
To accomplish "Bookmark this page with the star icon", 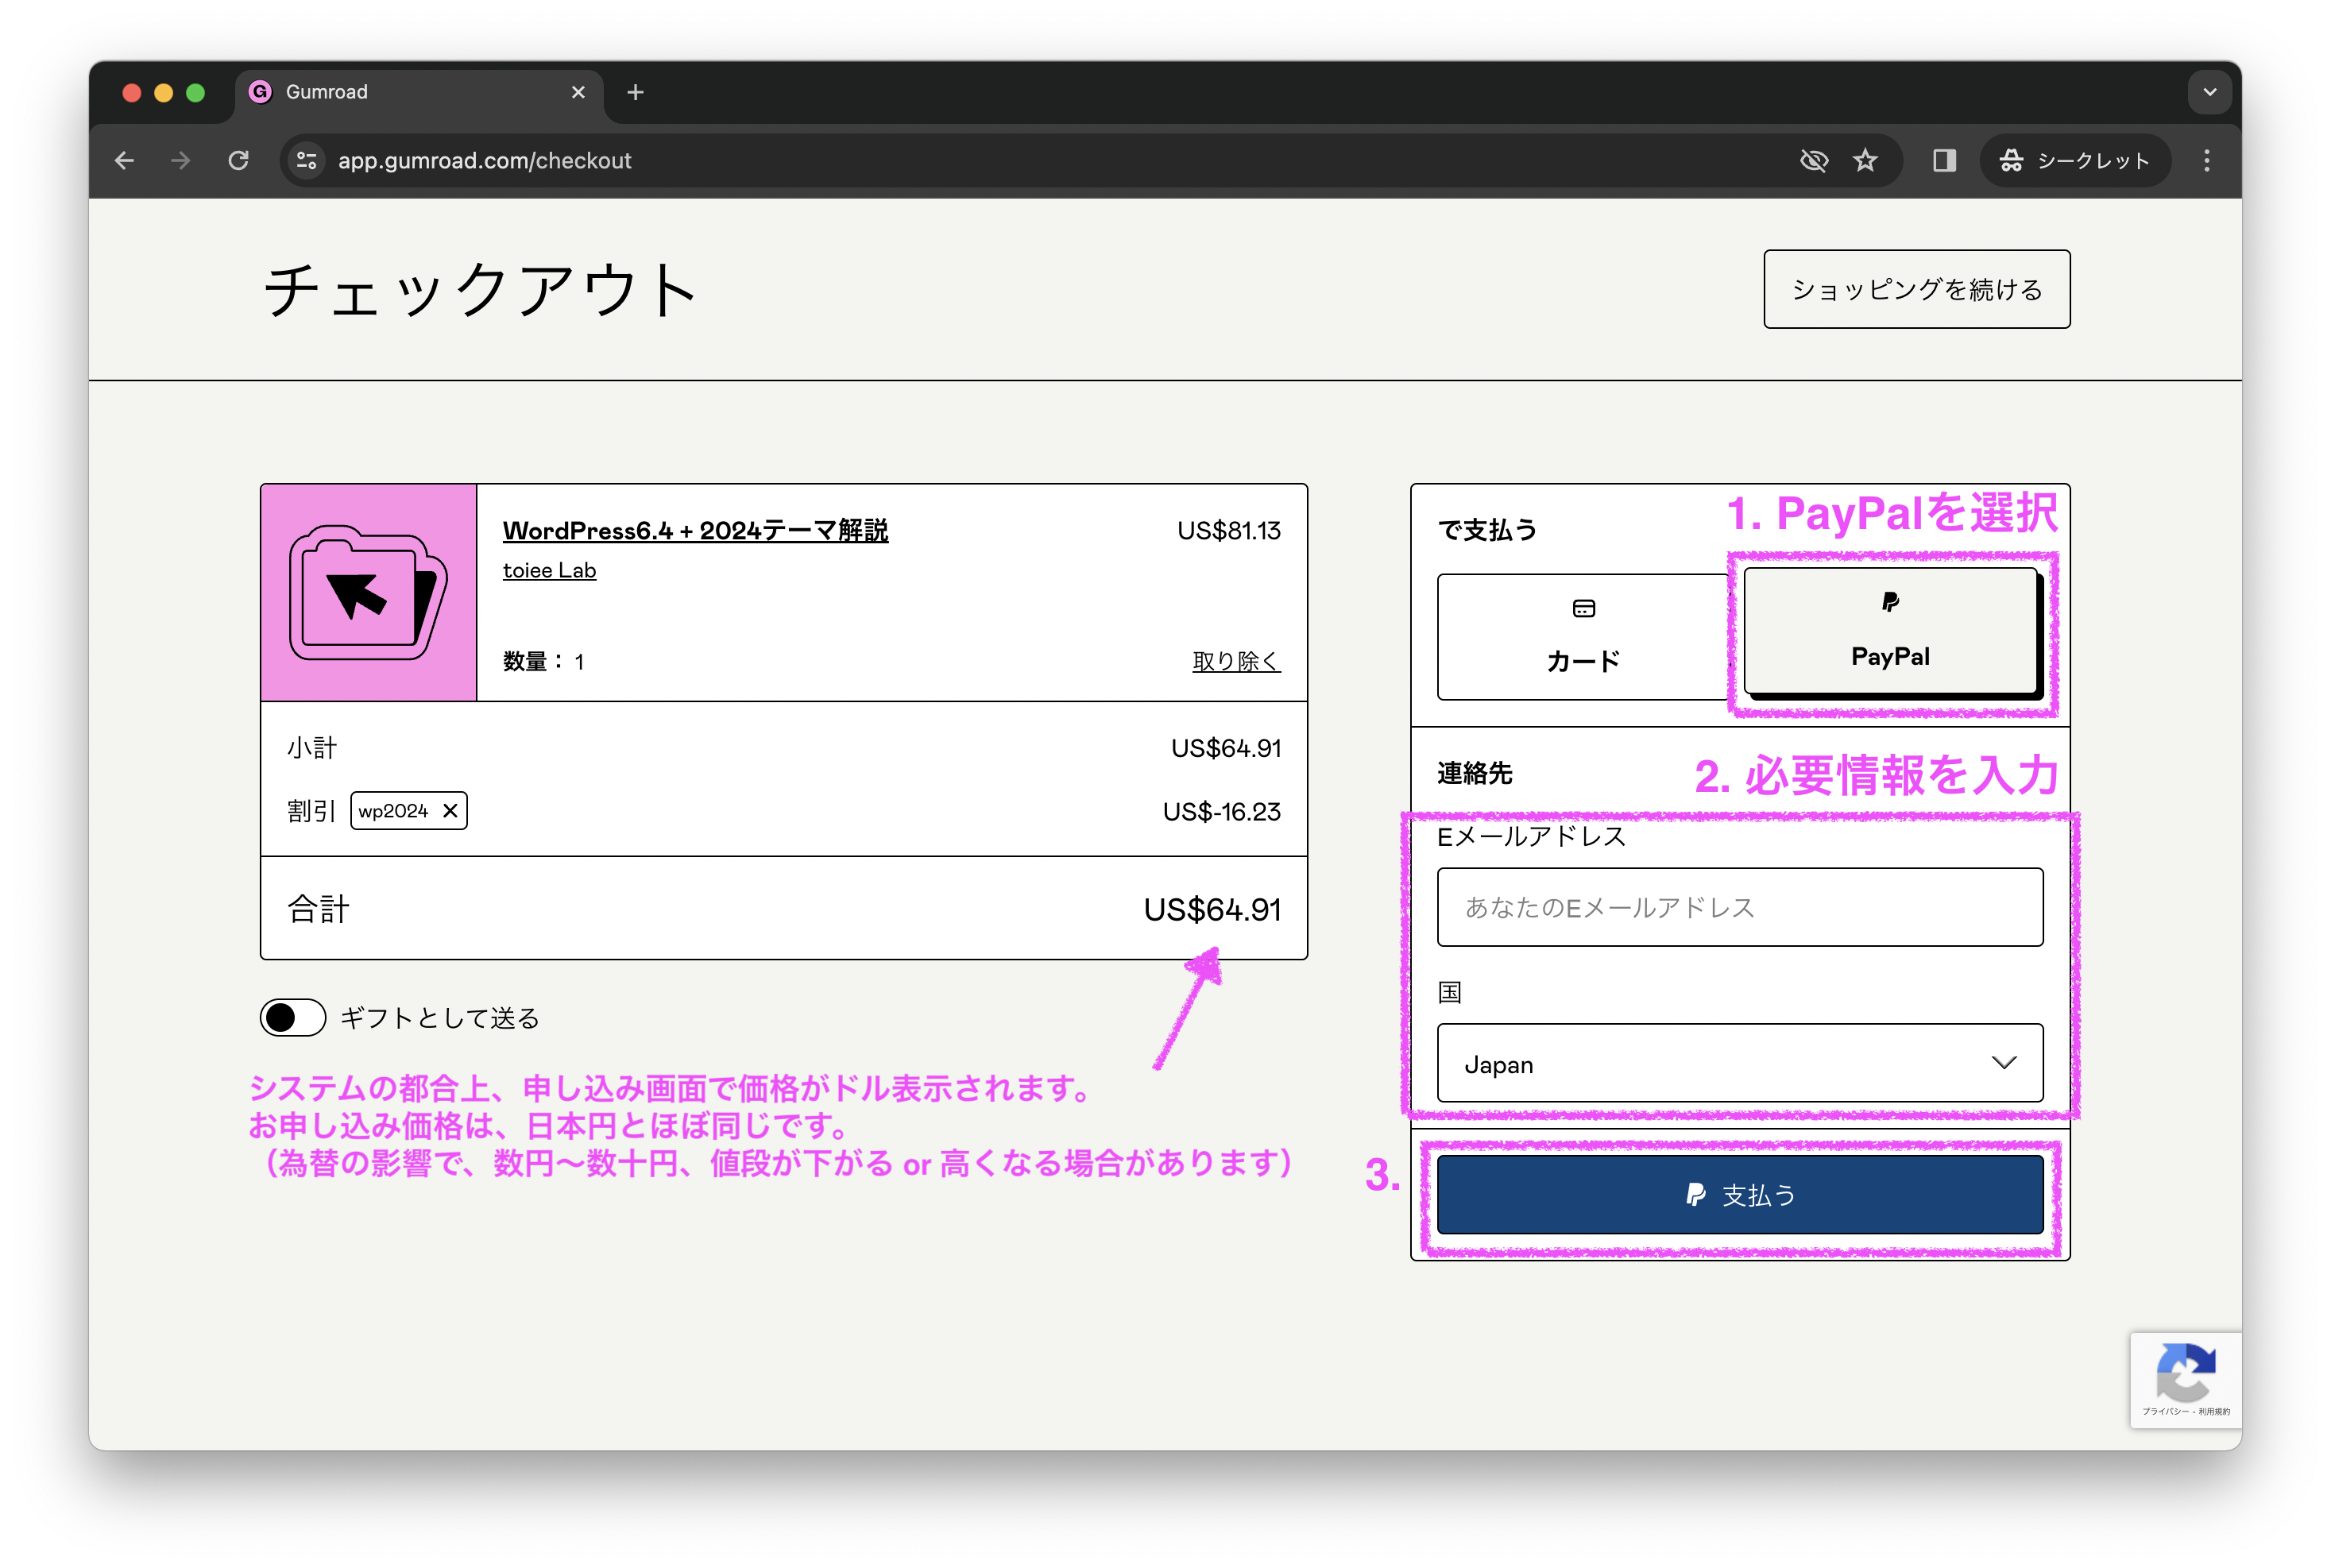I will point(1865,160).
